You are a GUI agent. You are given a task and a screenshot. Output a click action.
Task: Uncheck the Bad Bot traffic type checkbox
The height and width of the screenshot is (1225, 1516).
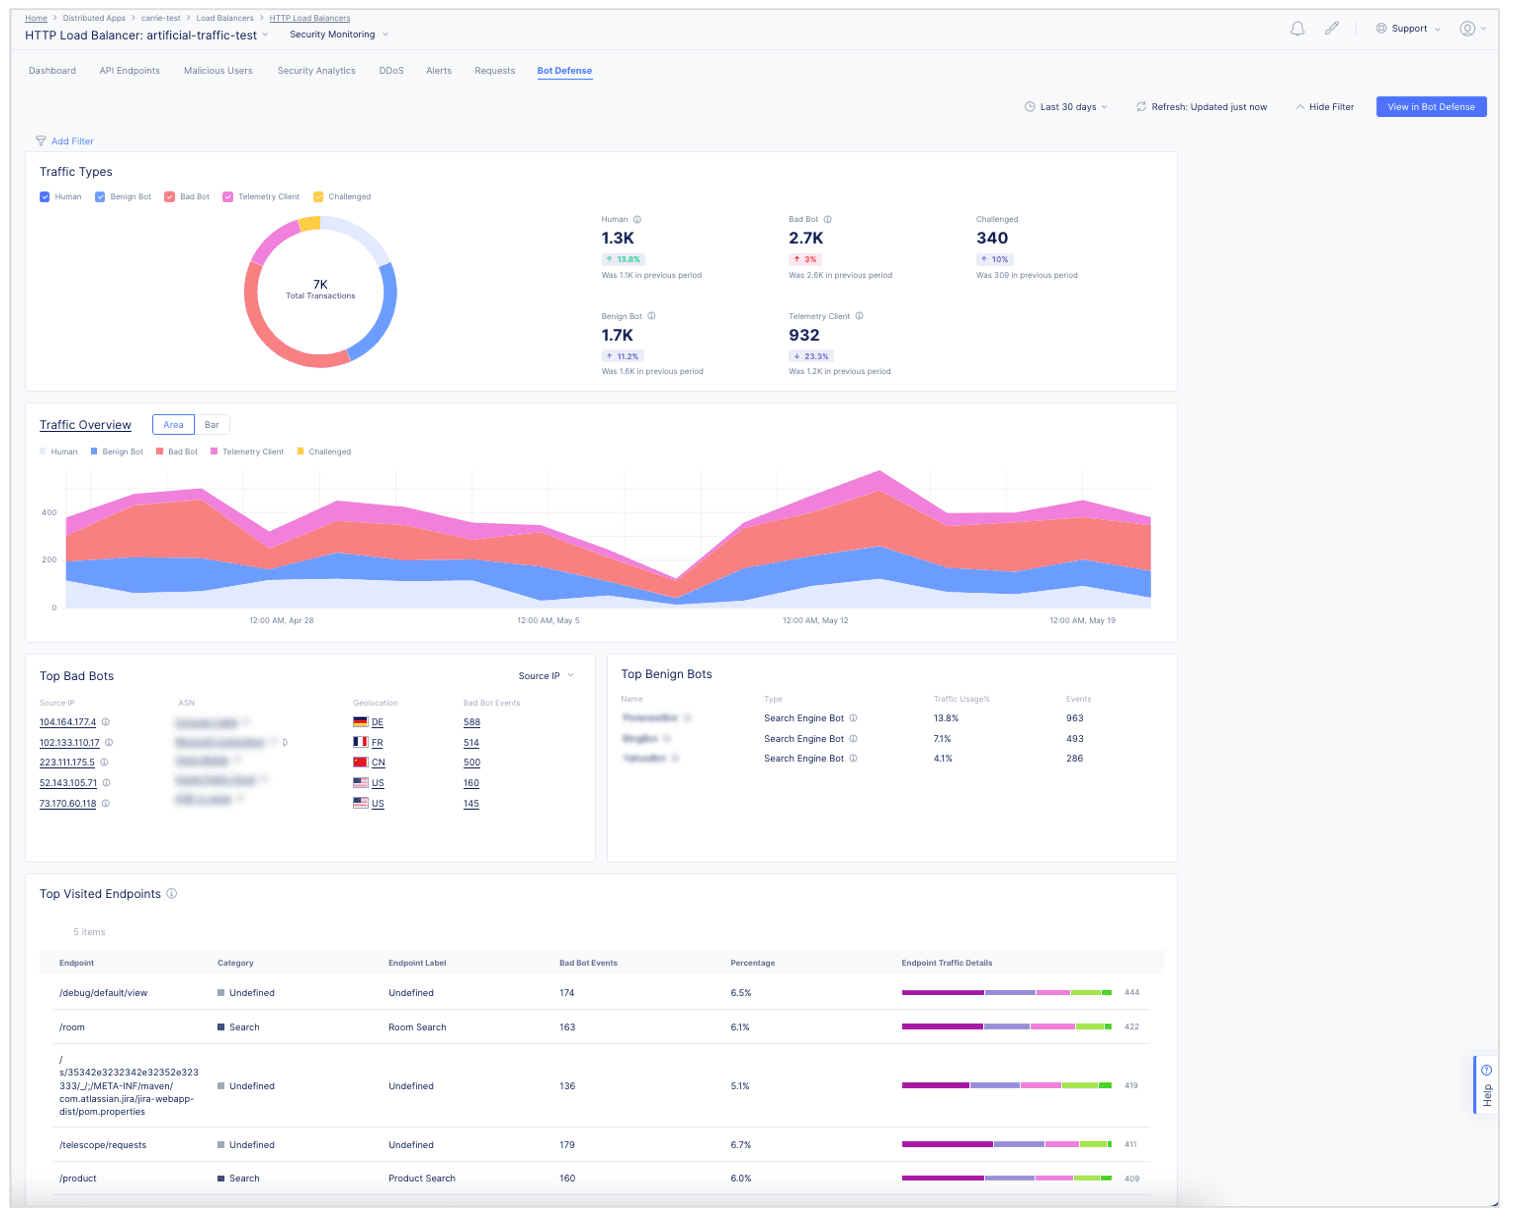tap(170, 197)
